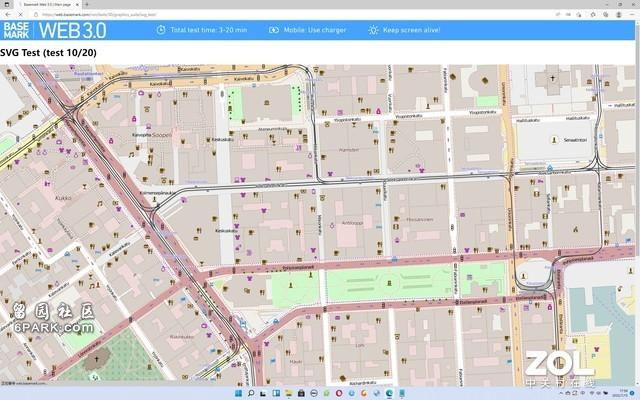
Task: Click the Basemark Web 3.0 logo
Action: (x=58, y=30)
